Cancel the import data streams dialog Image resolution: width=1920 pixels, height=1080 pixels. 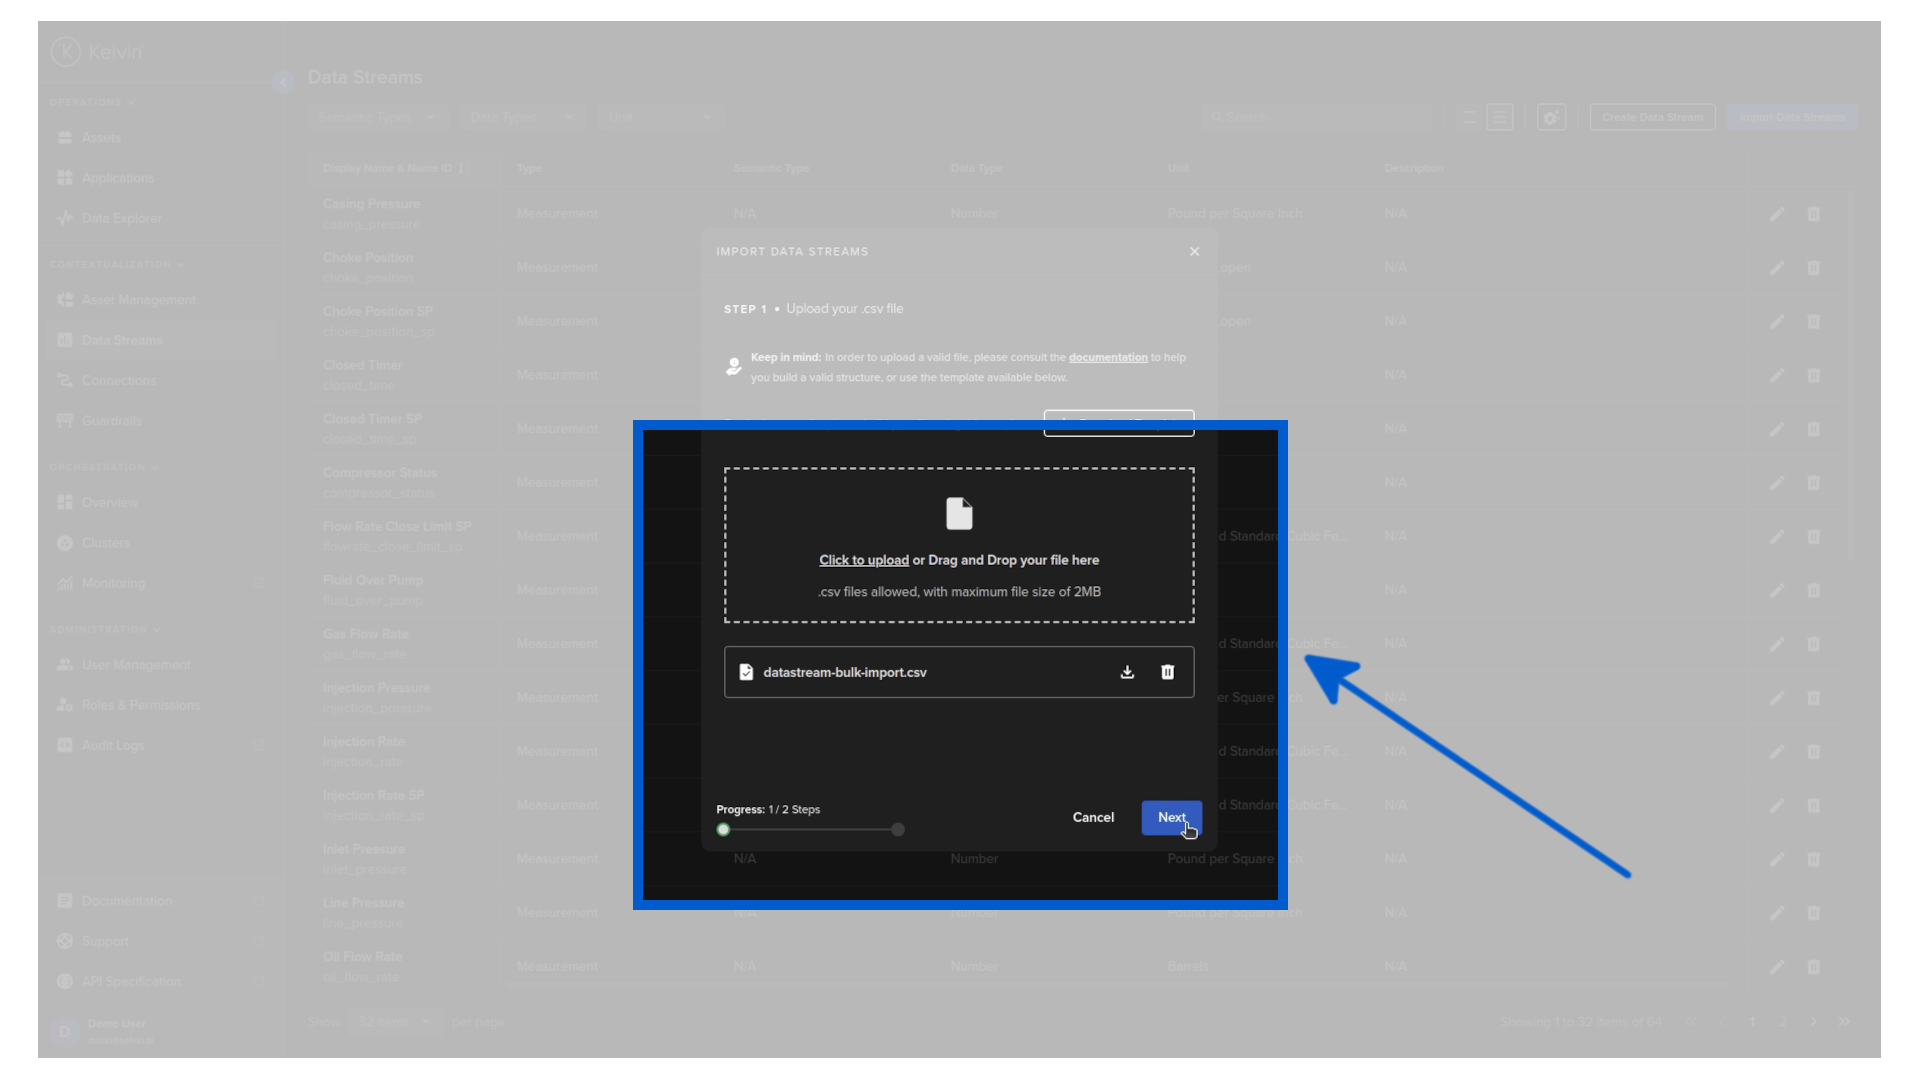pyautogui.click(x=1093, y=817)
